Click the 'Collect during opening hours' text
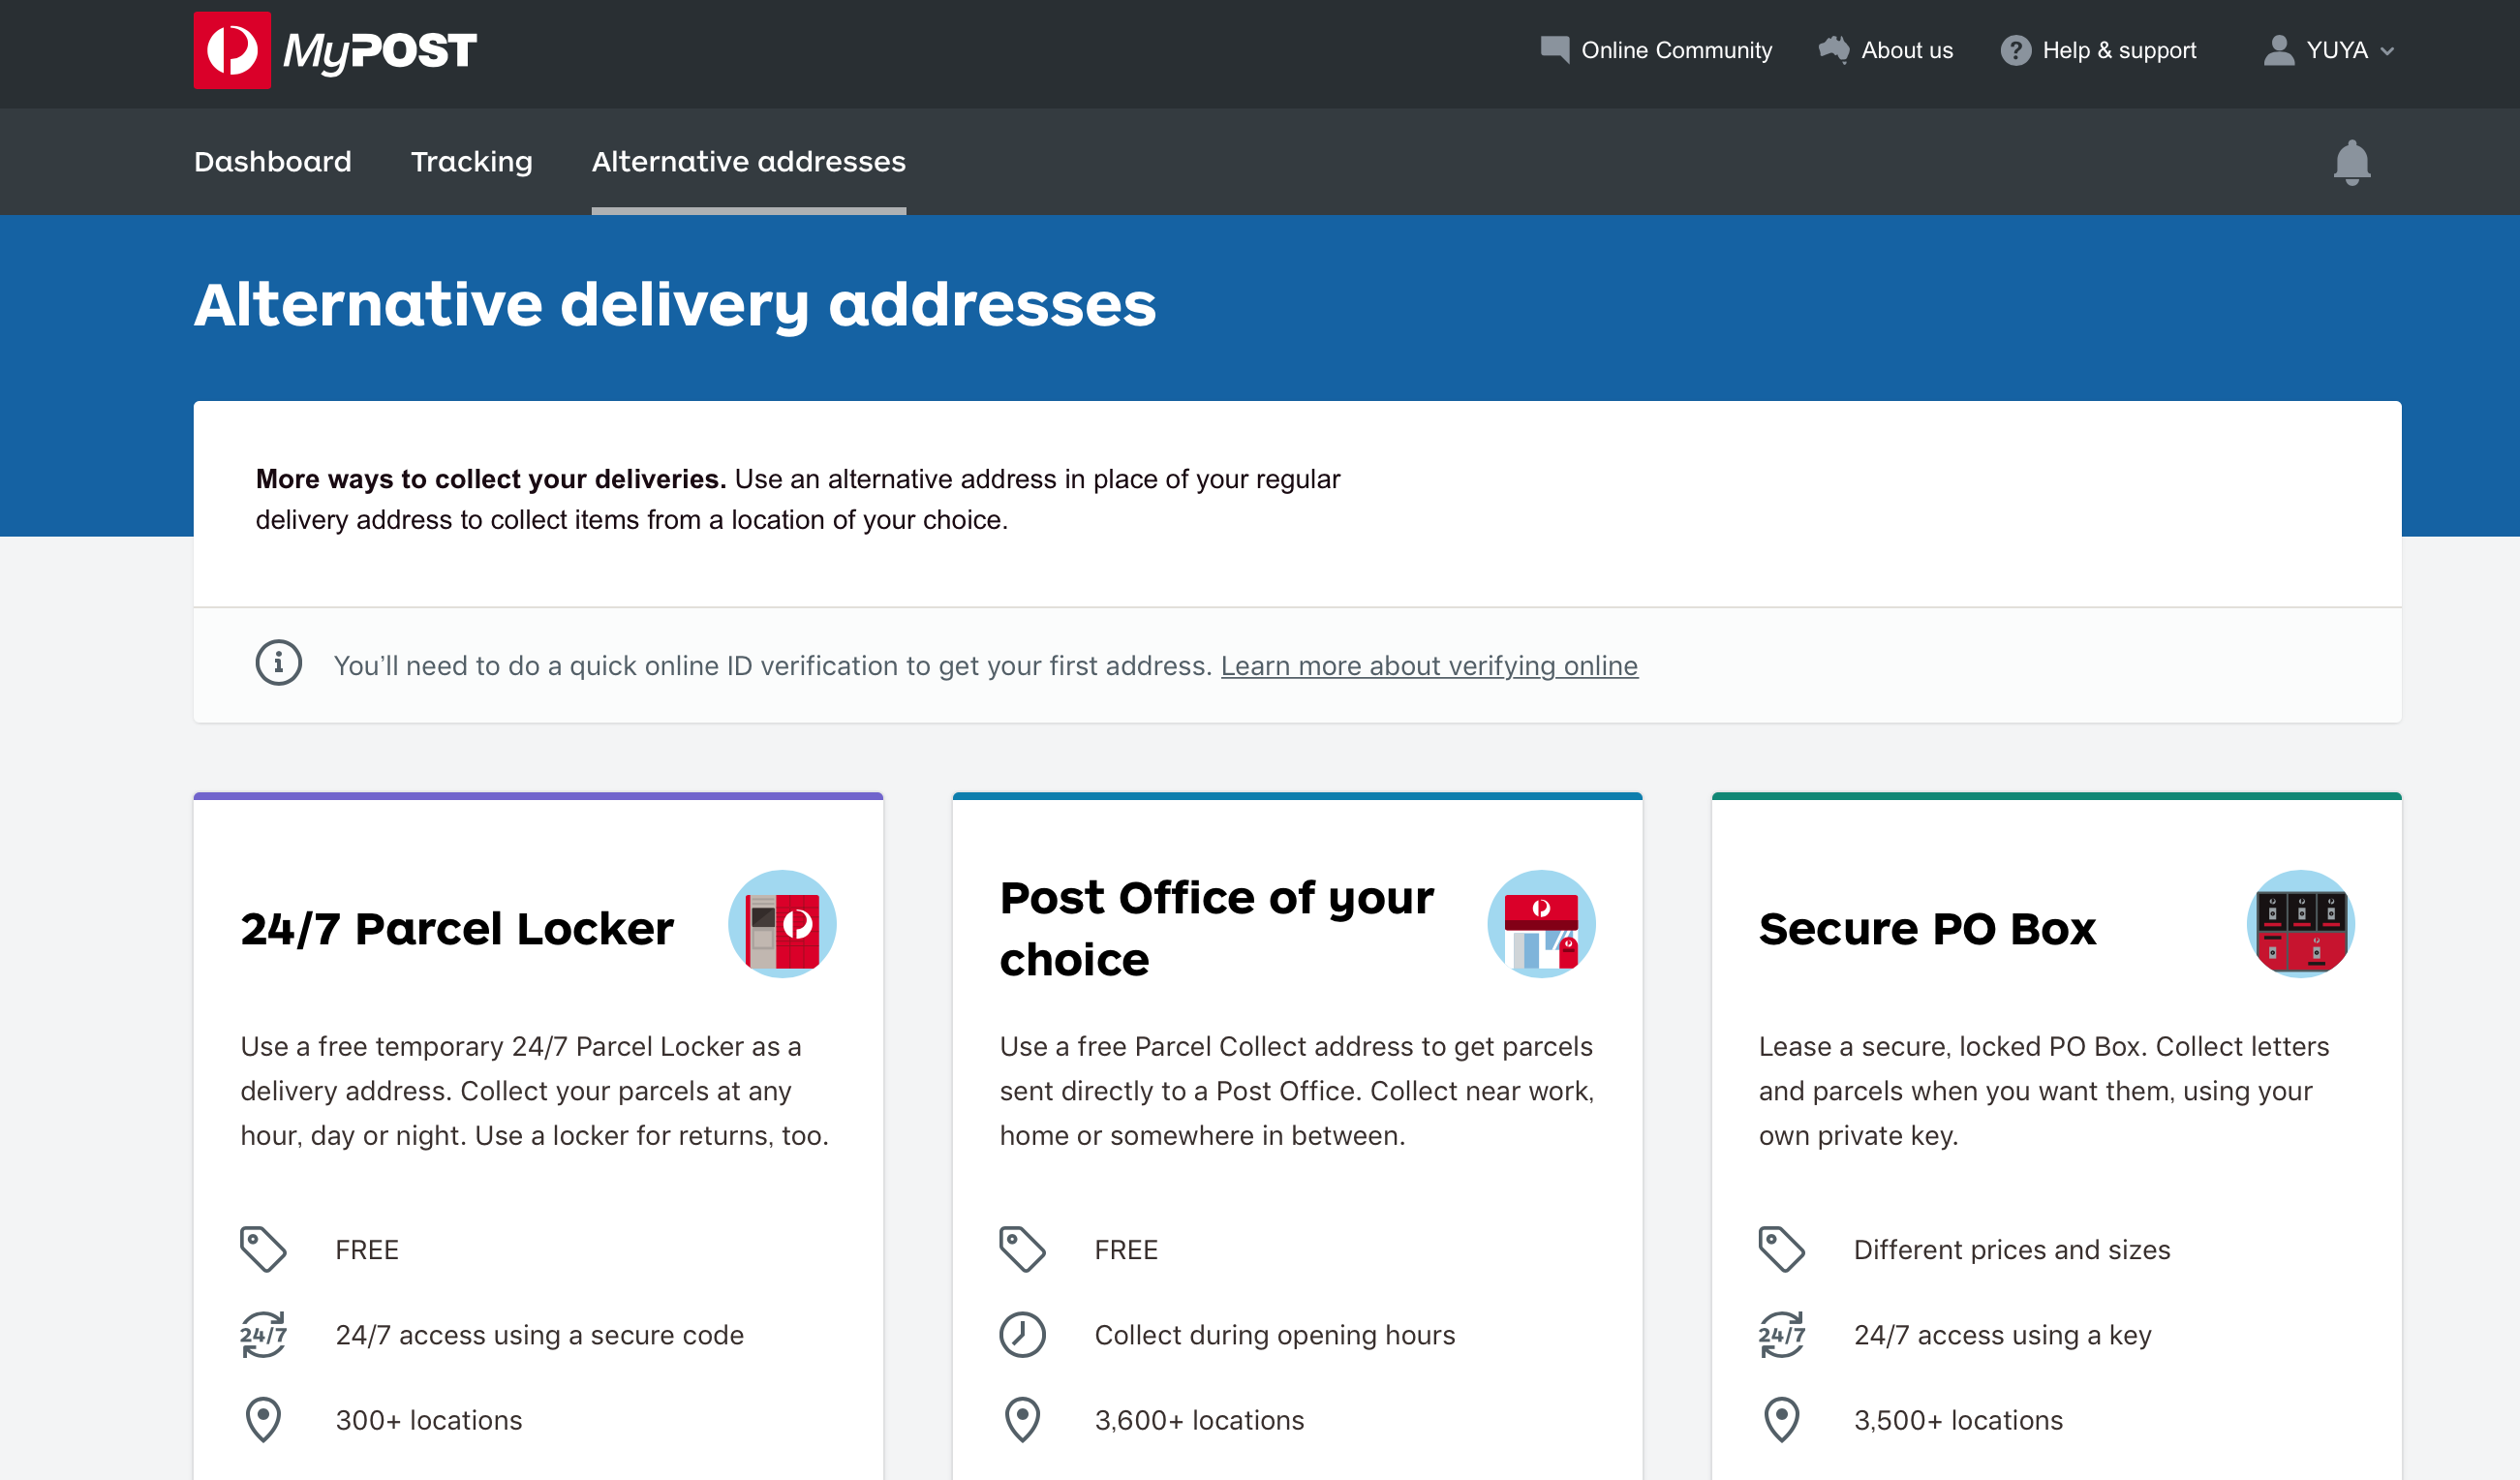The height and width of the screenshot is (1480, 2520). (x=1275, y=1335)
